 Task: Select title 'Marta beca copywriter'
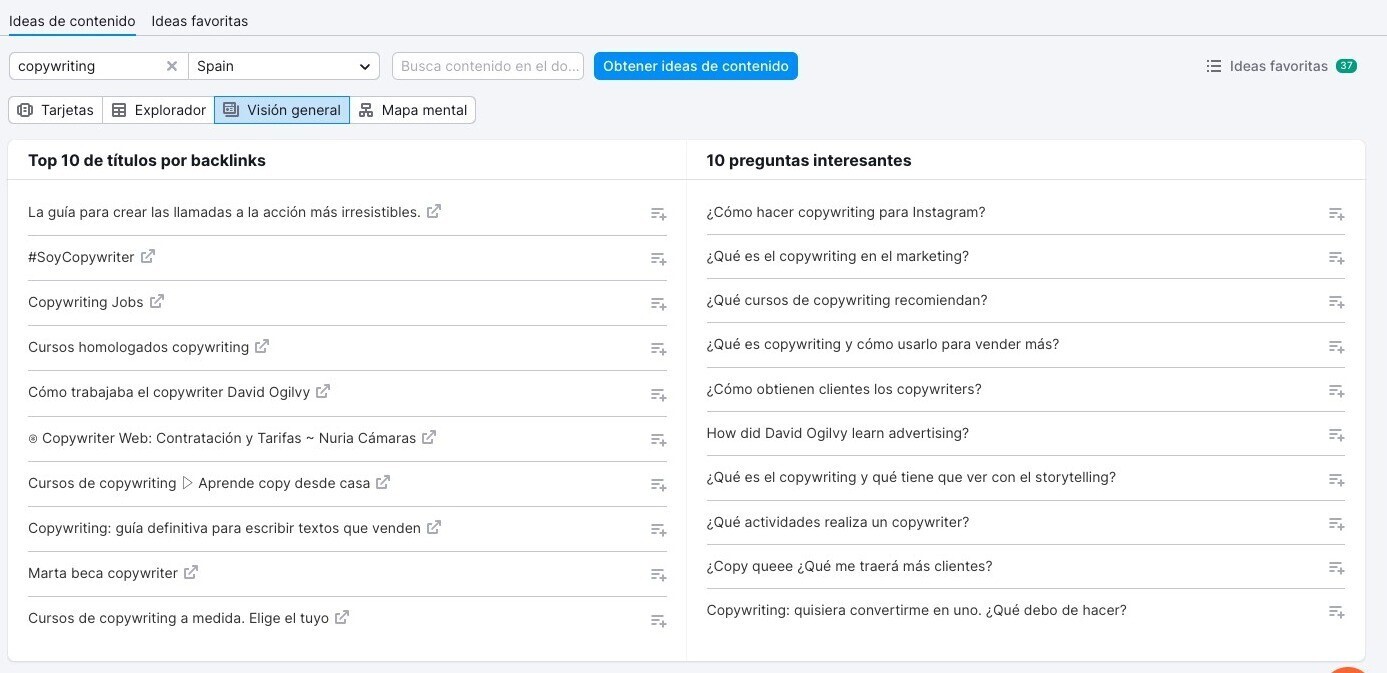103,573
